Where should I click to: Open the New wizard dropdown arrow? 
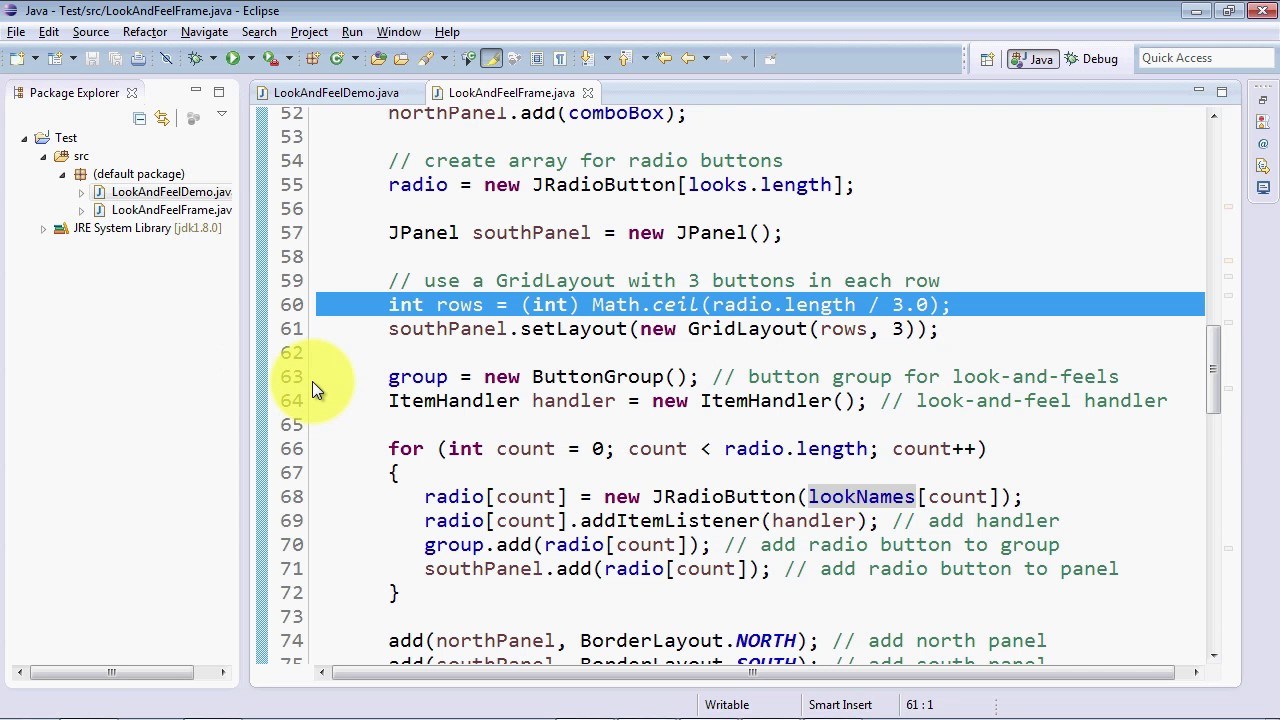click(35, 58)
